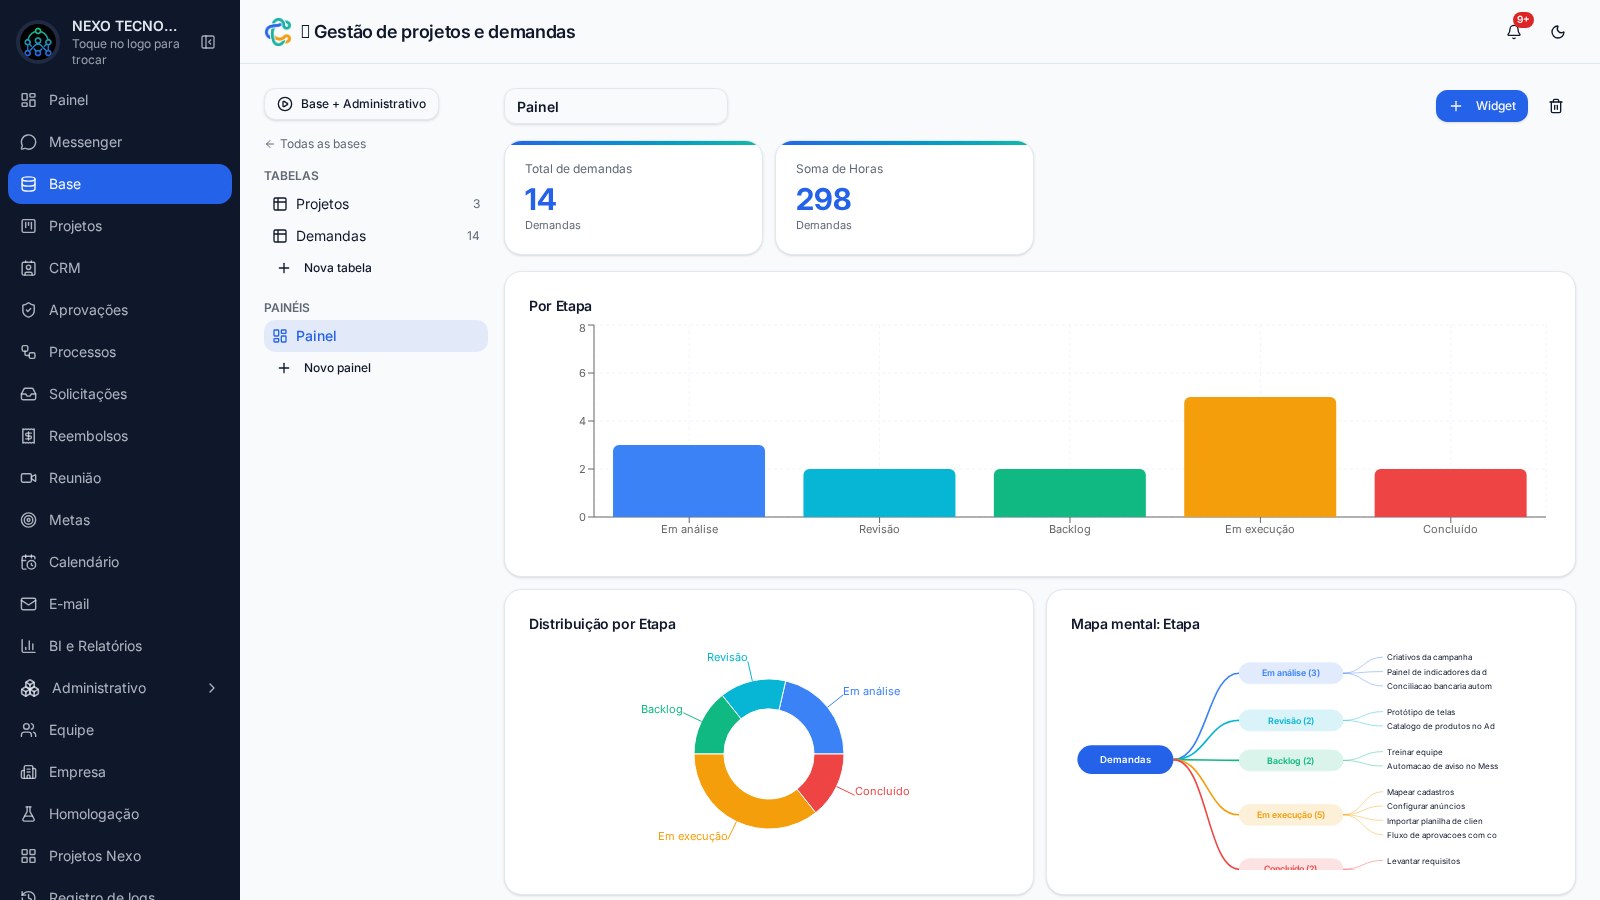Click the Concluído red donut segment

point(823,778)
